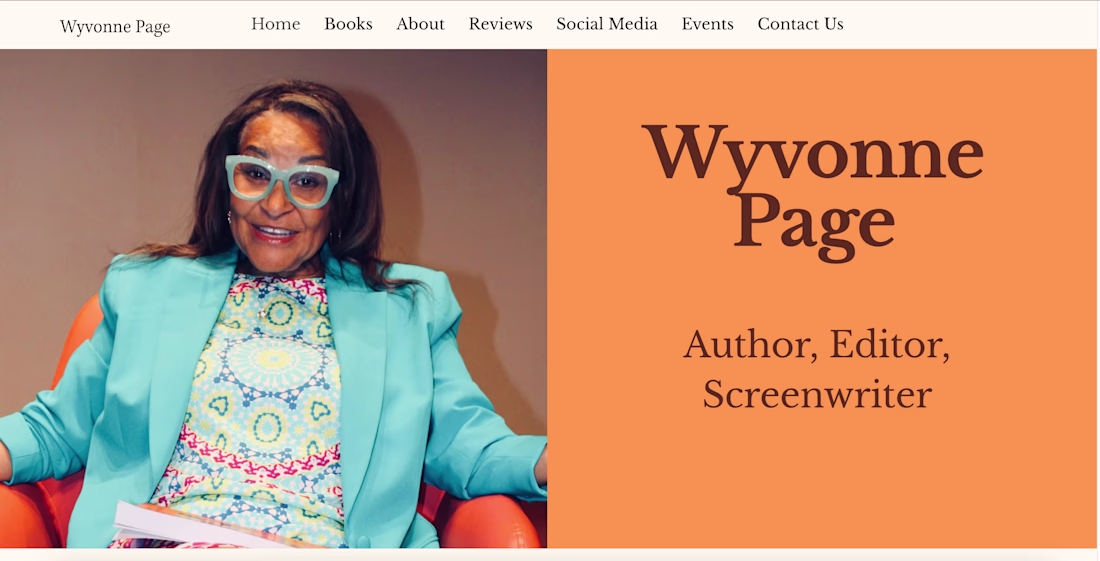Click the Contact Us link

point(800,25)
